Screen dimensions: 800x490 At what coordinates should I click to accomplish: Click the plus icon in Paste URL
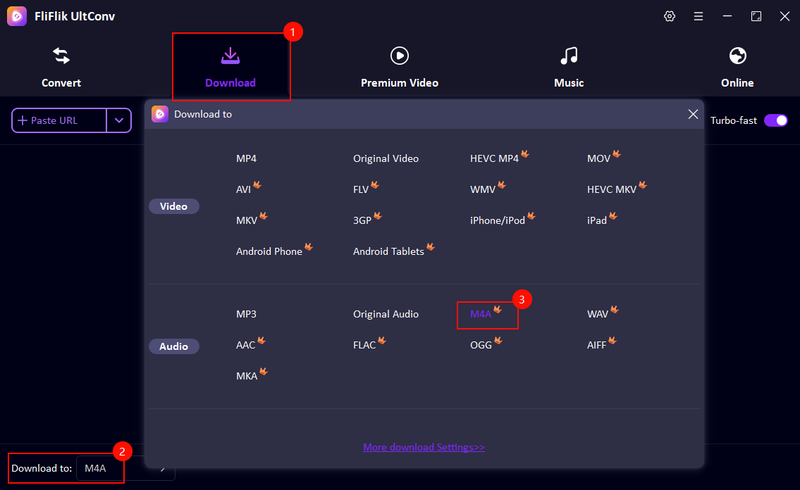pyautogui.click(x=22, y=120)
